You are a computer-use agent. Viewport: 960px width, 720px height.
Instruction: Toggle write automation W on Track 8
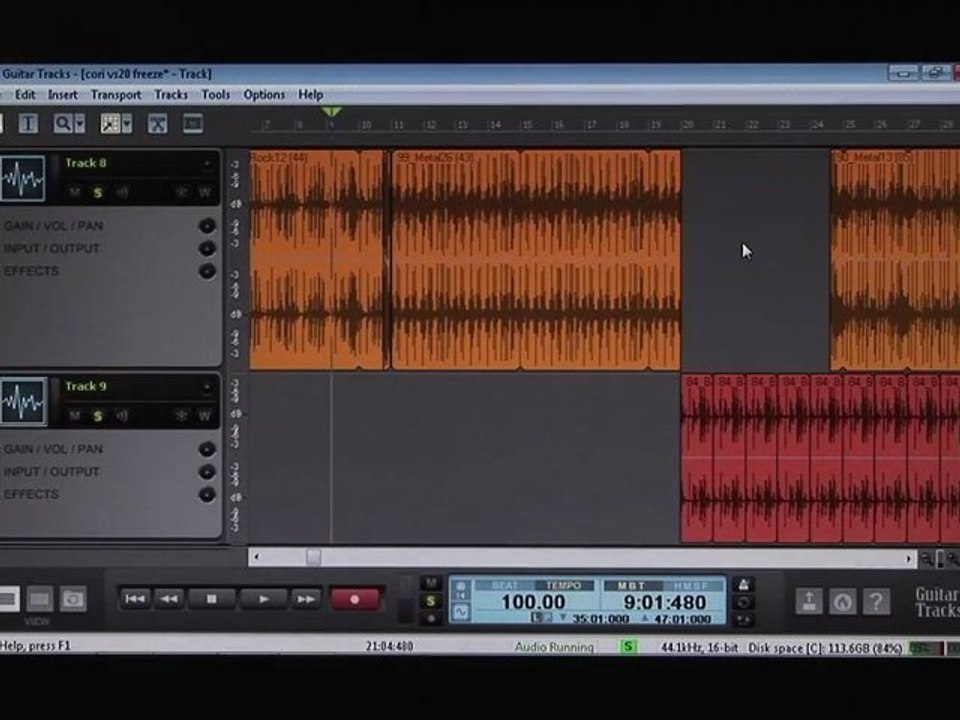204,192
